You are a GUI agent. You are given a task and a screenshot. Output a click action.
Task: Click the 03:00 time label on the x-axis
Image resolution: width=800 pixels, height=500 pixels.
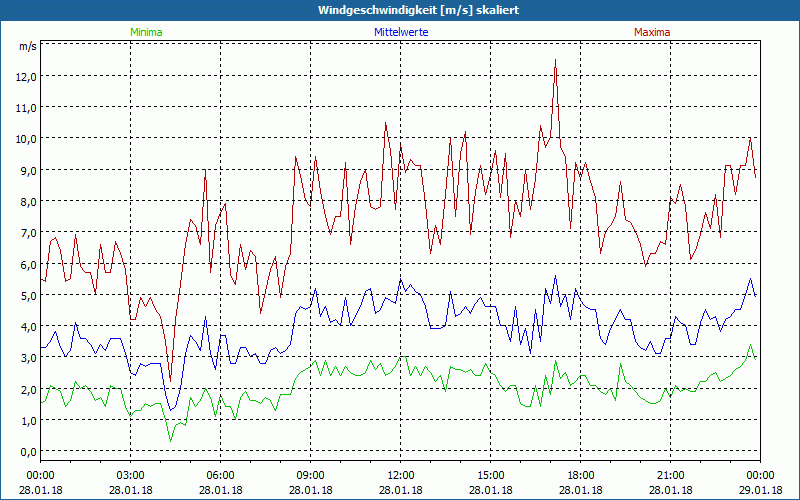click(131, 475)
